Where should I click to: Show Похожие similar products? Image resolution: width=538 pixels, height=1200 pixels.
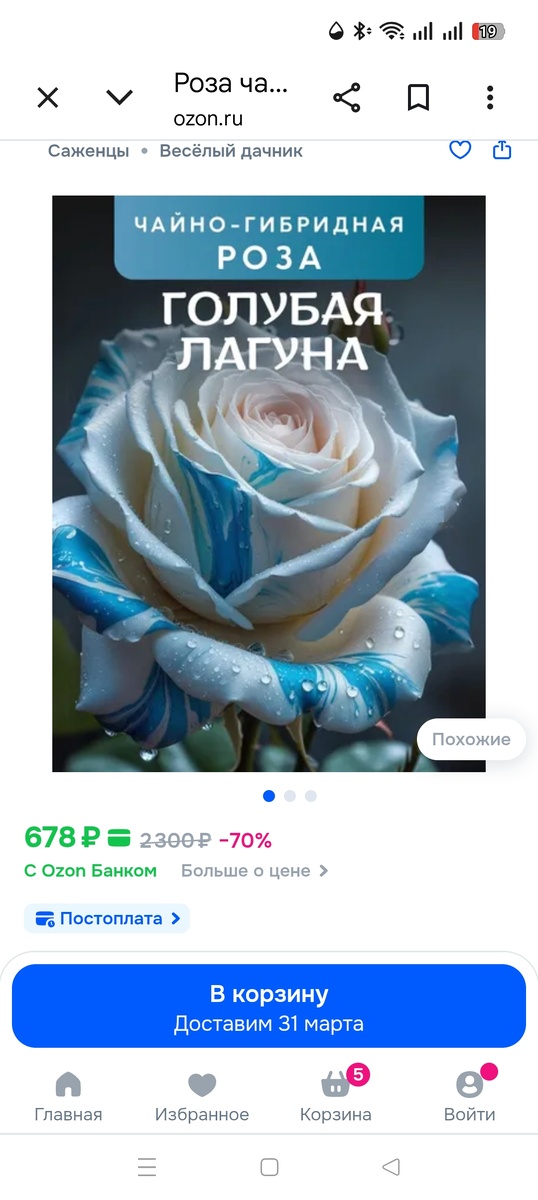(x=471, y=740)
